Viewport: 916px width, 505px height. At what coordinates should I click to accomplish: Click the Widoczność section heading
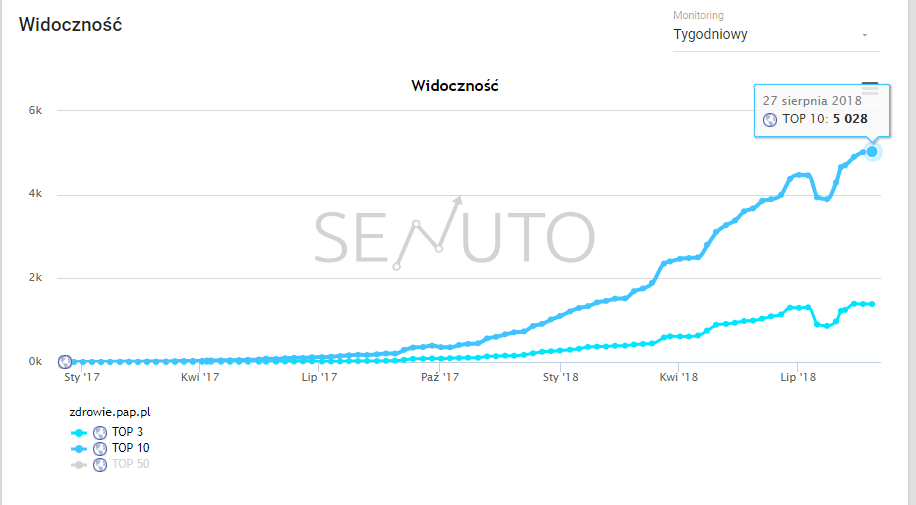click(x=71, y=25)
